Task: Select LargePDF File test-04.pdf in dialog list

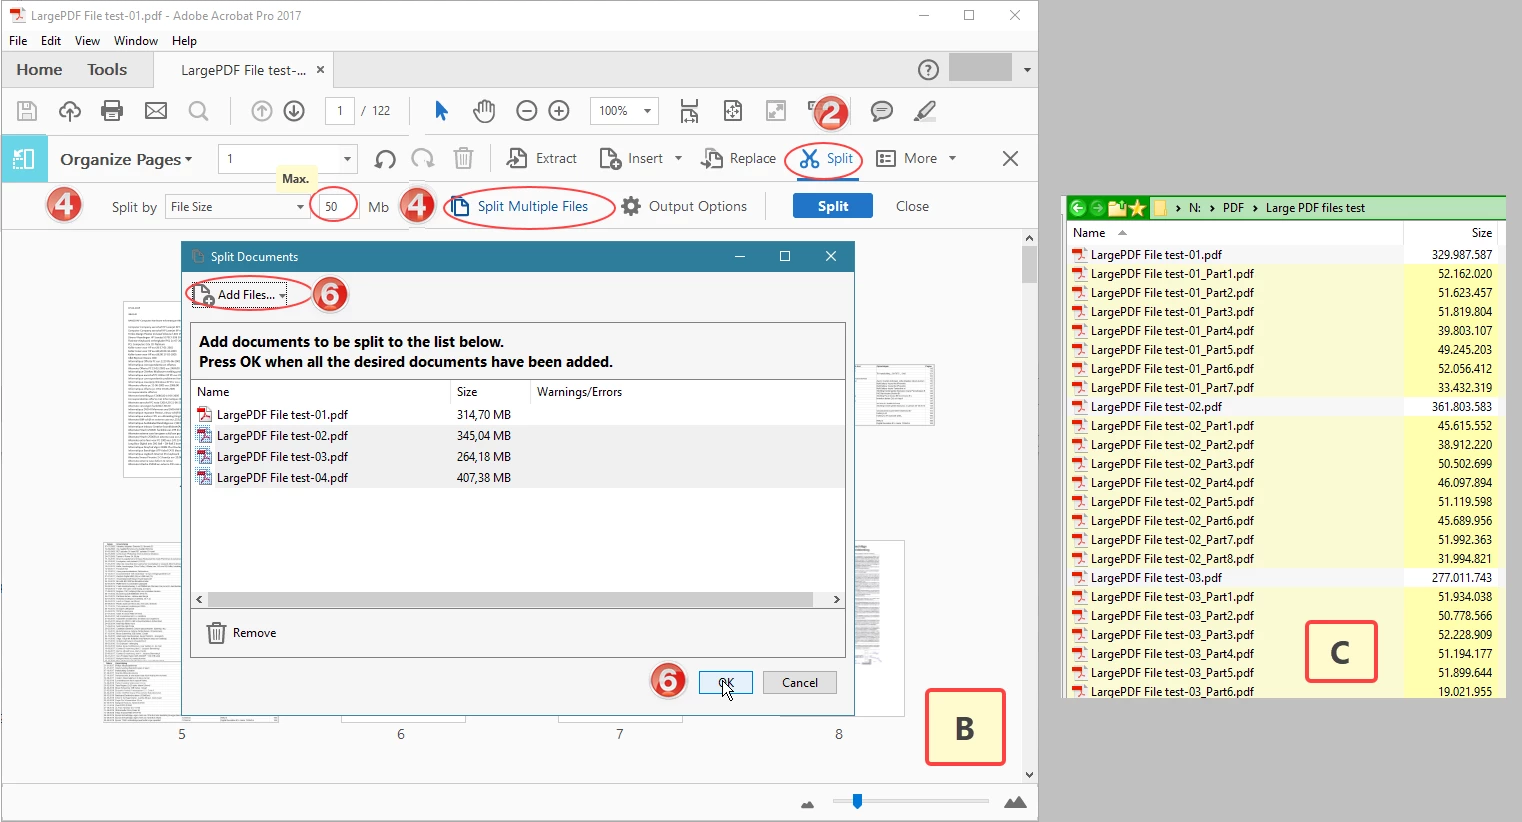Action: pos(518,478)
